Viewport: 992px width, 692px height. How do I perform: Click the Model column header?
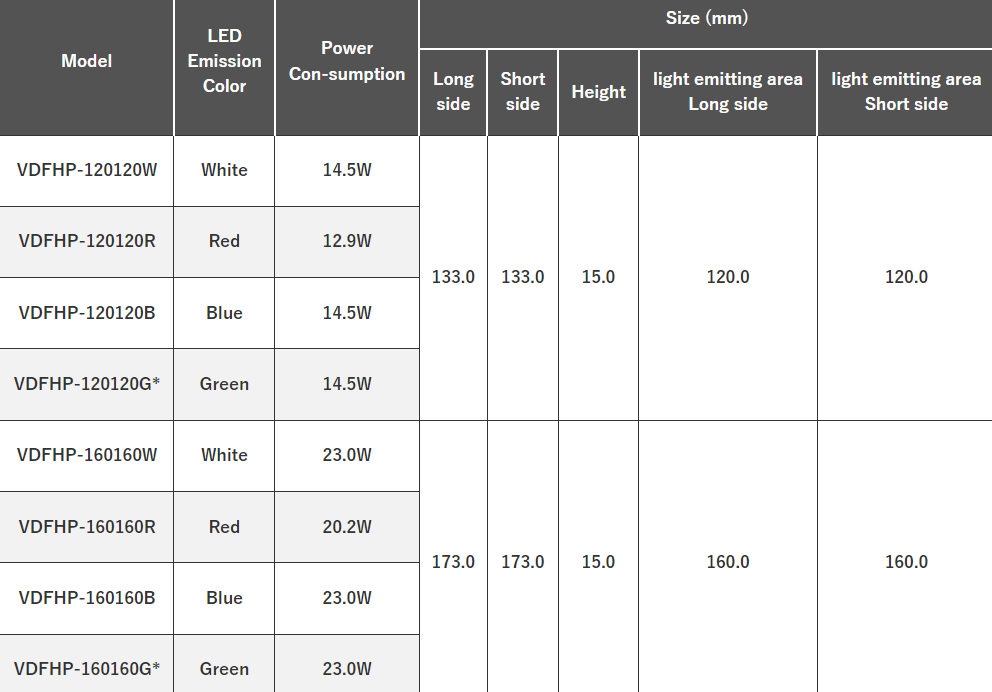click(87, 61)
